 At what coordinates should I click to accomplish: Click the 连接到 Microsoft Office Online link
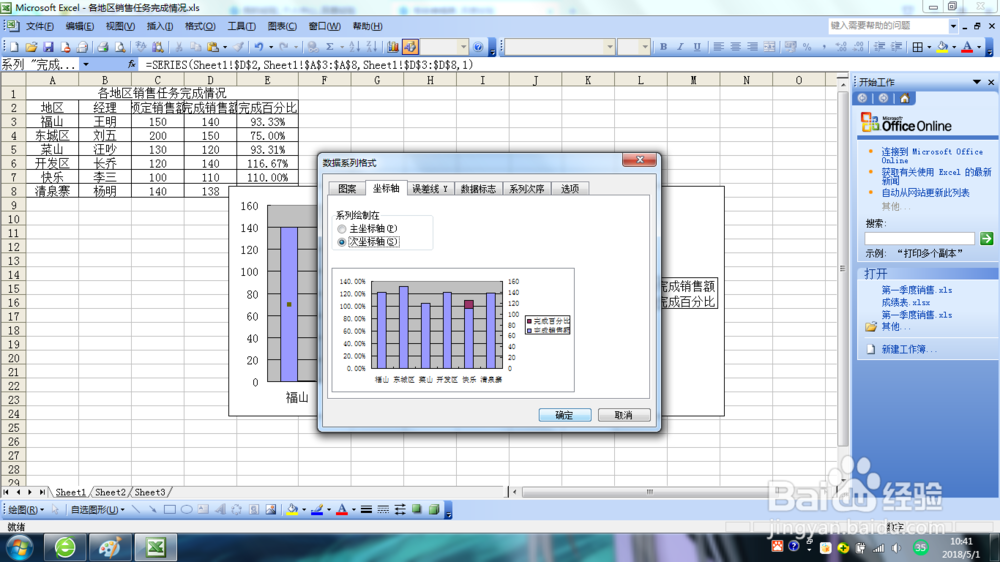click(x=932, y=156)
